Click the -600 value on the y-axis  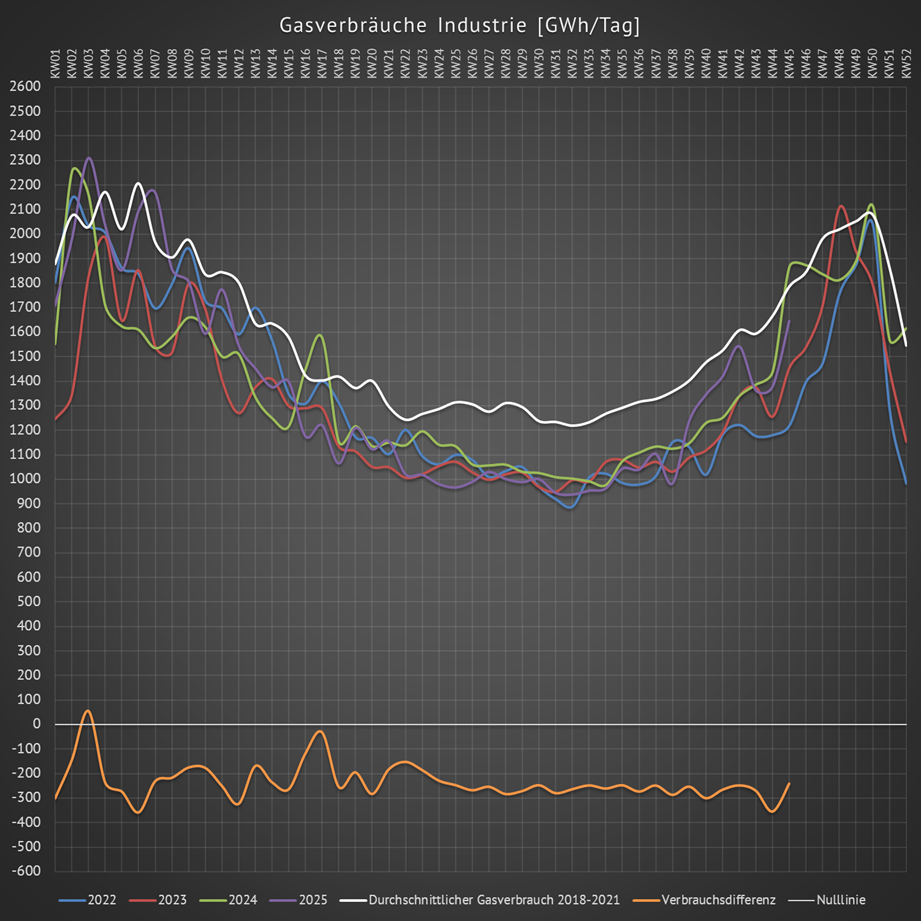click(22, 871)
